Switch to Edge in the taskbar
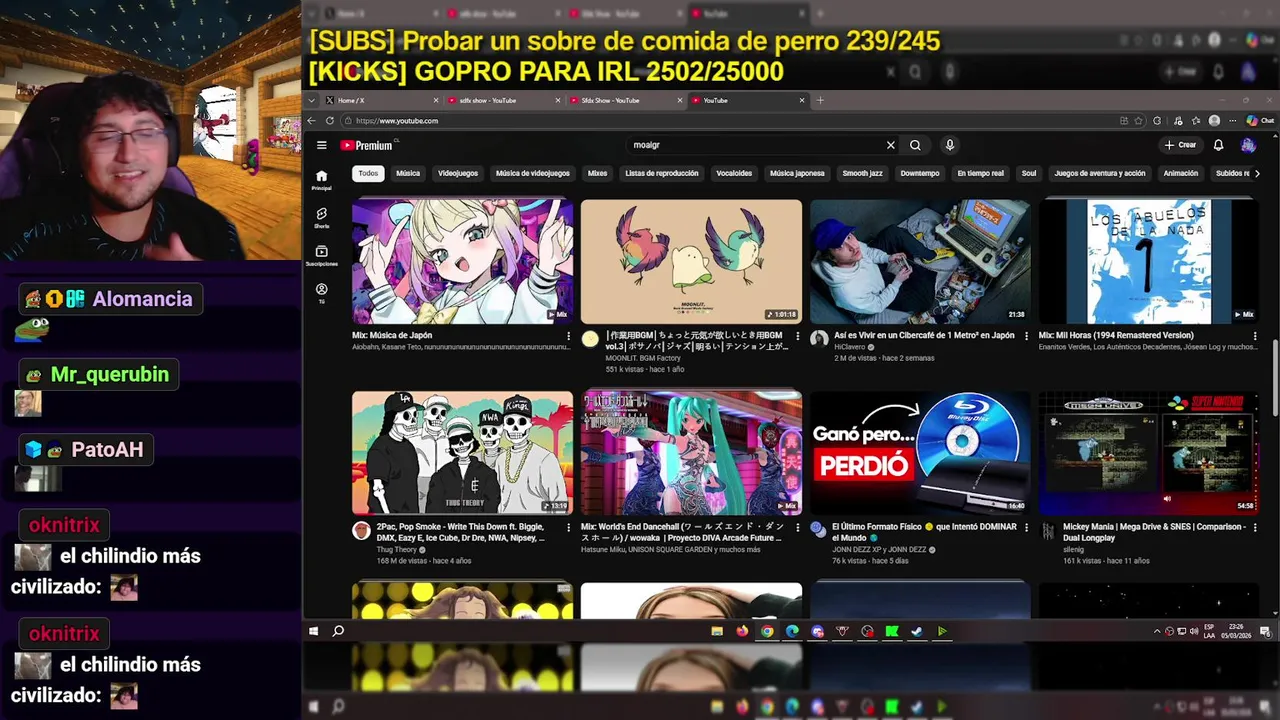 pyautogui.click(x=792, y=631)
